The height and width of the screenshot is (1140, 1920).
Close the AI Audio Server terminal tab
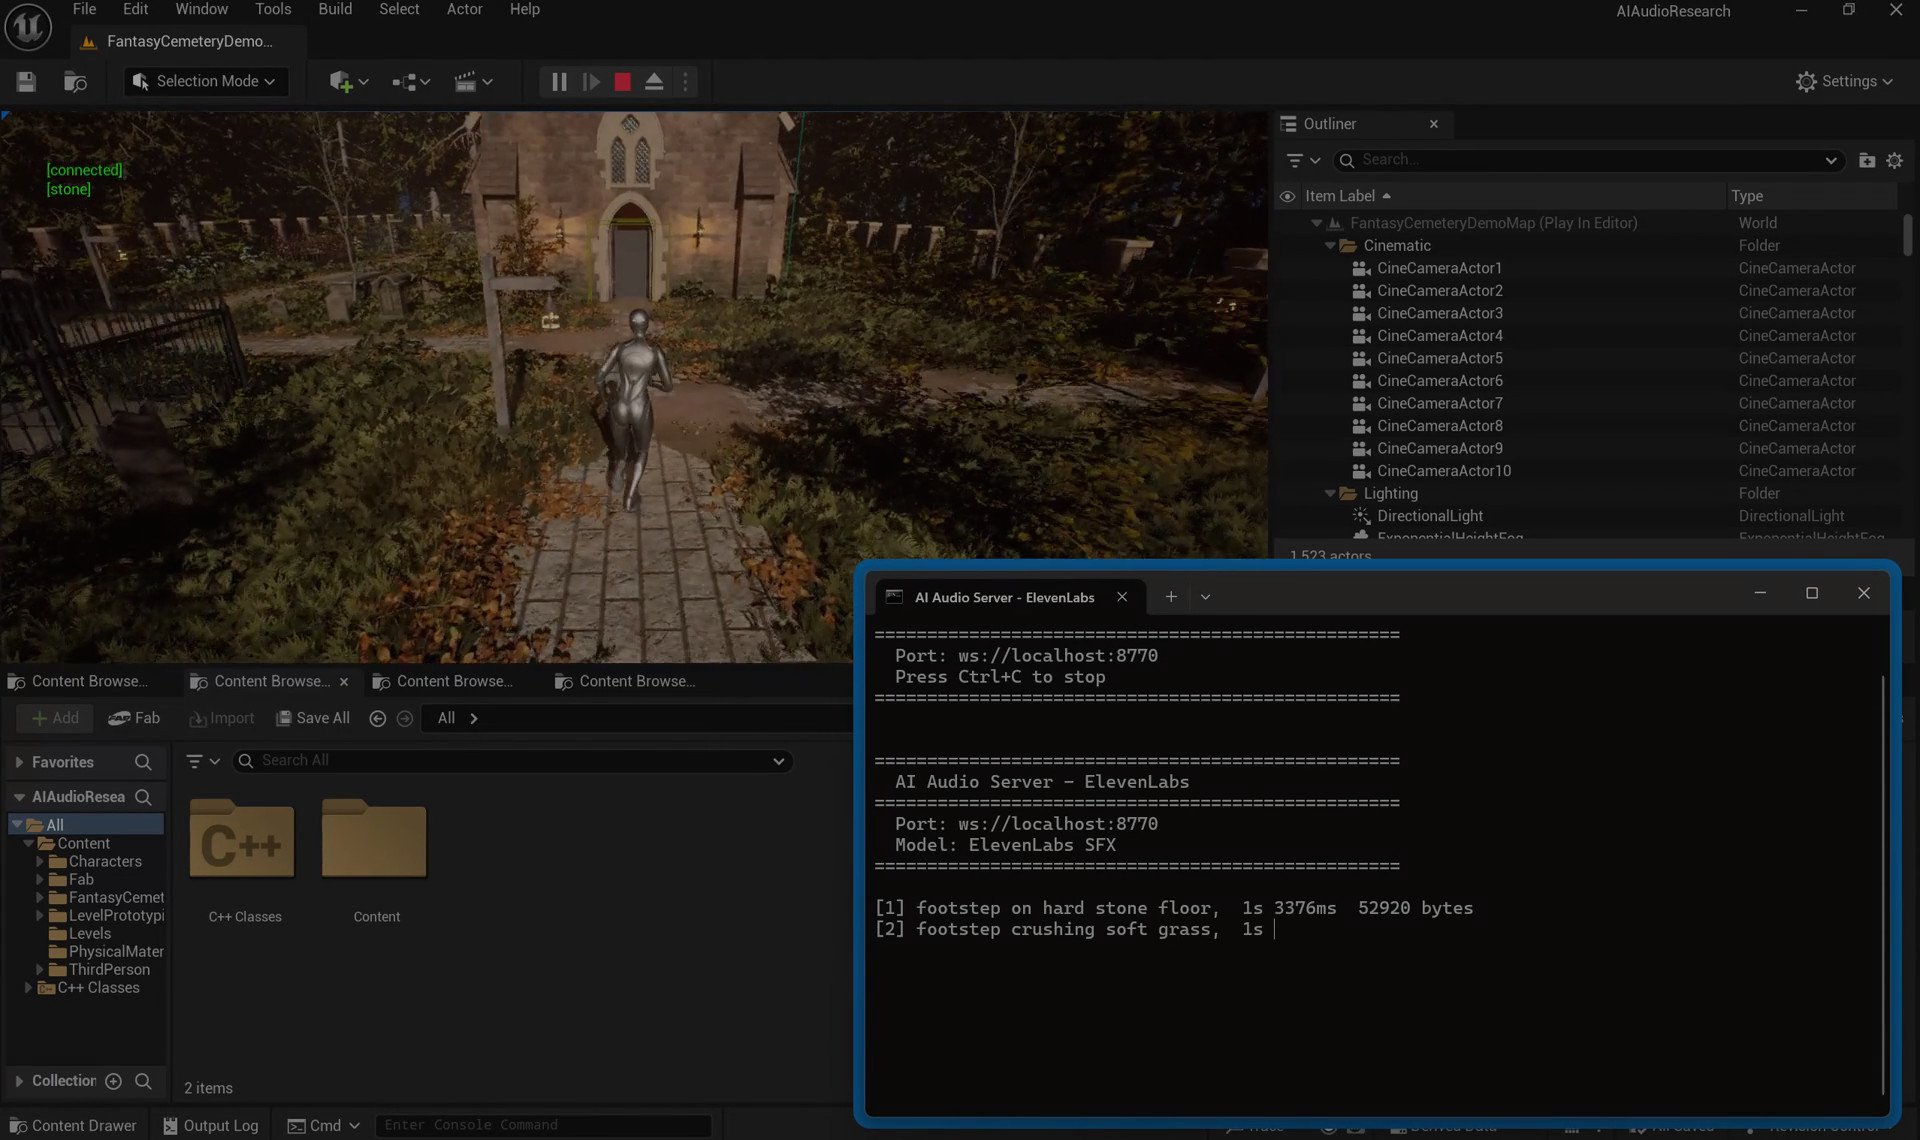(x=1122, y=597)
